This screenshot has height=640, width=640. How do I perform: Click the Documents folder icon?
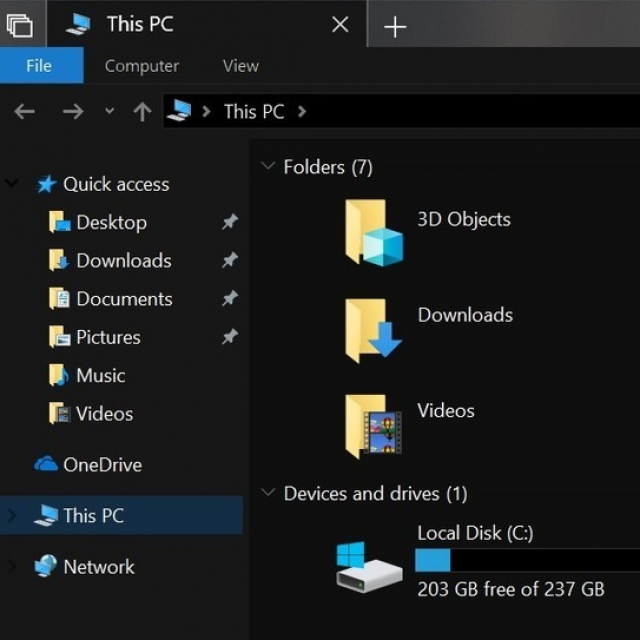click(x=59, y=298)
